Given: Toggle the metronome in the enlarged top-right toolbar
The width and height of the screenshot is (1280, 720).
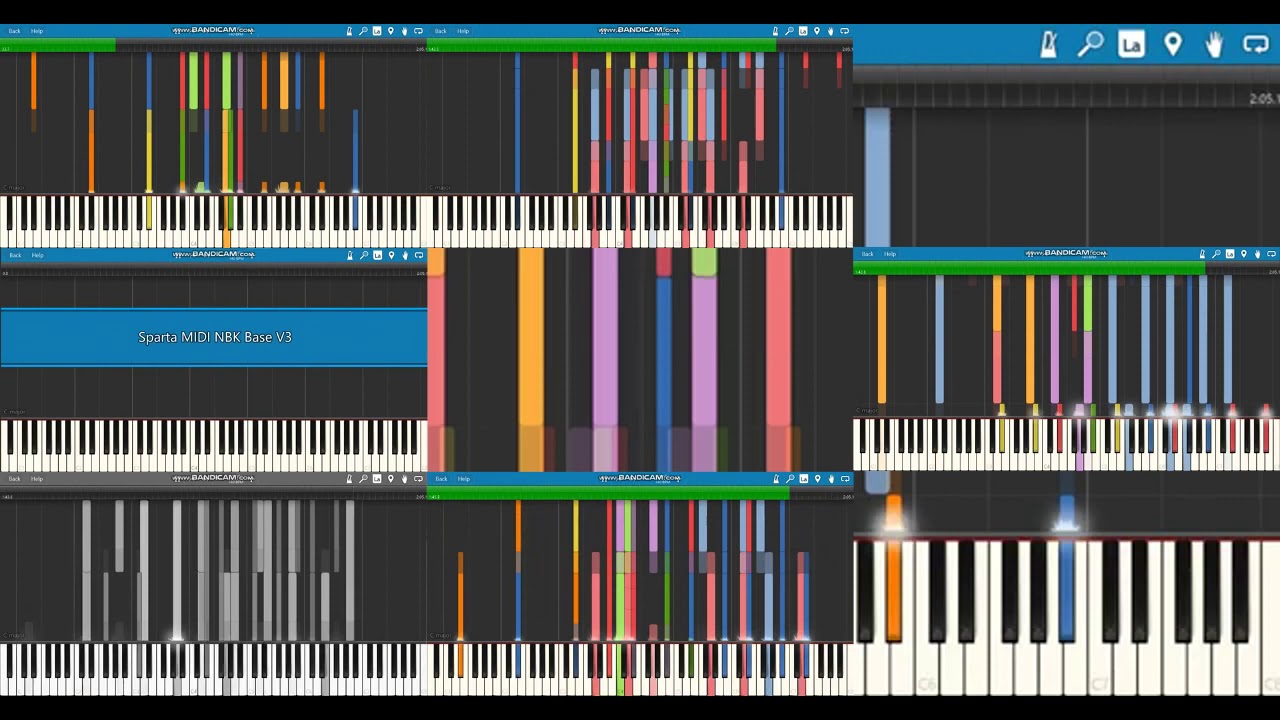Looking at the screenshot, I should tap(1048, 45).
